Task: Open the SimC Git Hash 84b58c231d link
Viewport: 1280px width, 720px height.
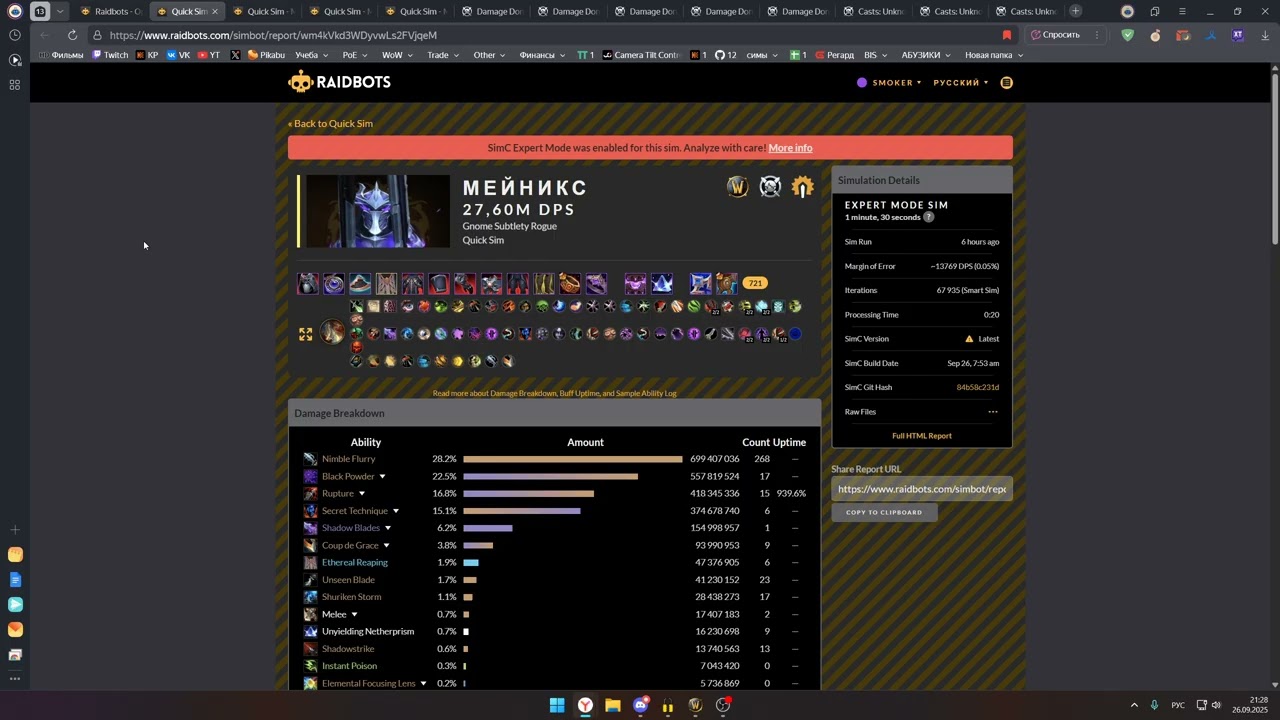Action: point(978,388)
